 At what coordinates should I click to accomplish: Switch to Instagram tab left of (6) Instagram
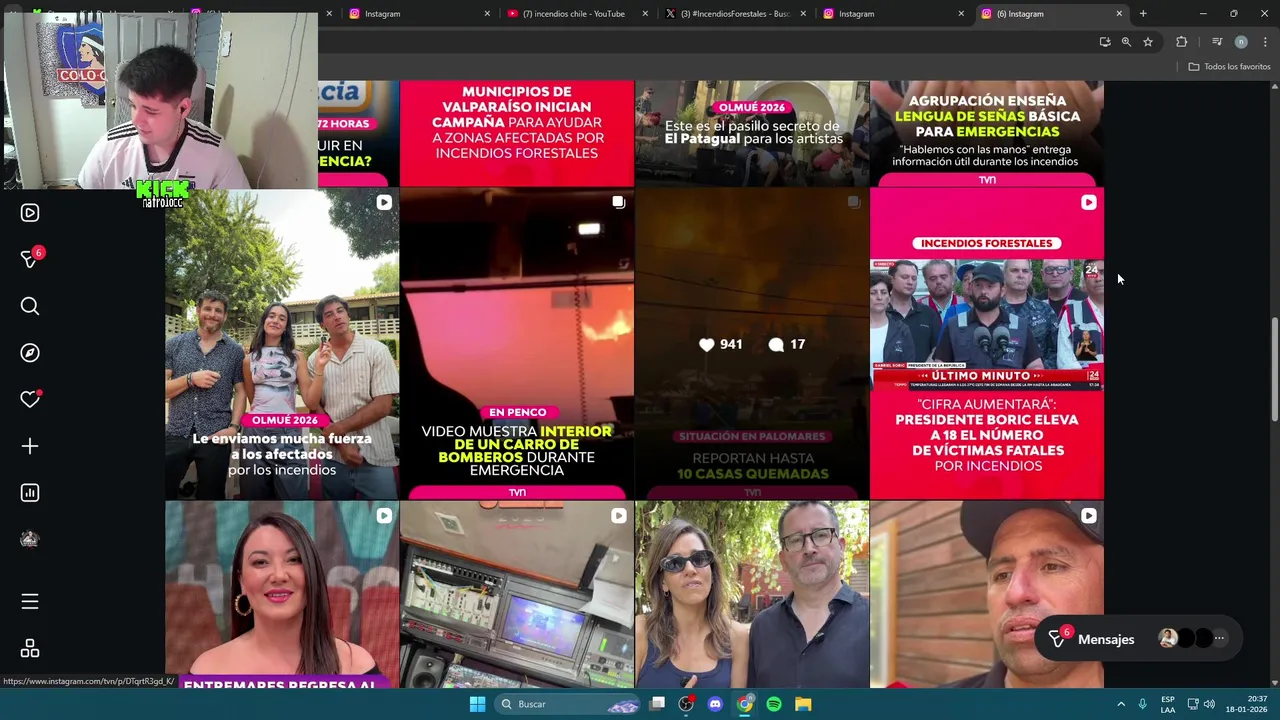pyautogui.click(x=893, y=14)
